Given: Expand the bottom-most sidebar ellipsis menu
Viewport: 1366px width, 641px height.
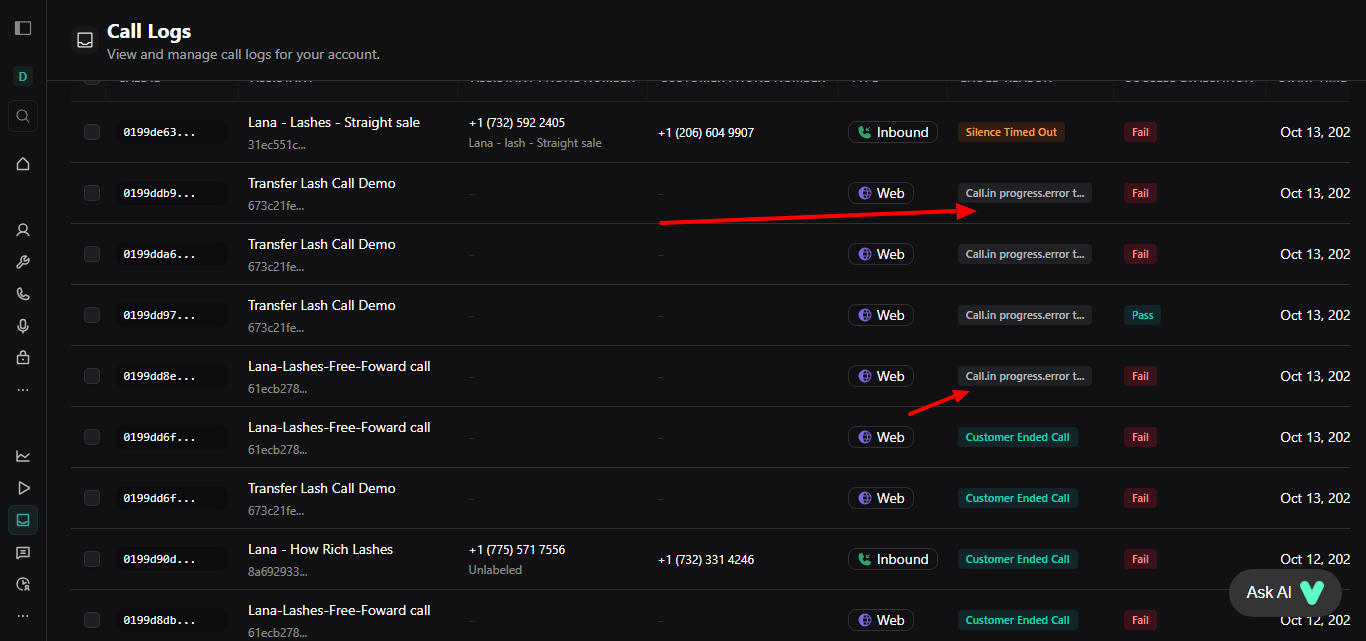Looking at the screenshot, I should tap(23, 616).
